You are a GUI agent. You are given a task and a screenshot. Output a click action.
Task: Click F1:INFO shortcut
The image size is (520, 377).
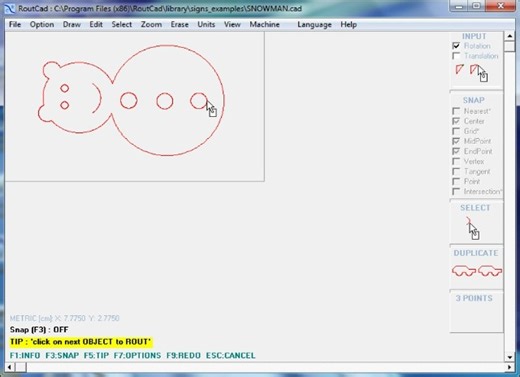[25, 355]
